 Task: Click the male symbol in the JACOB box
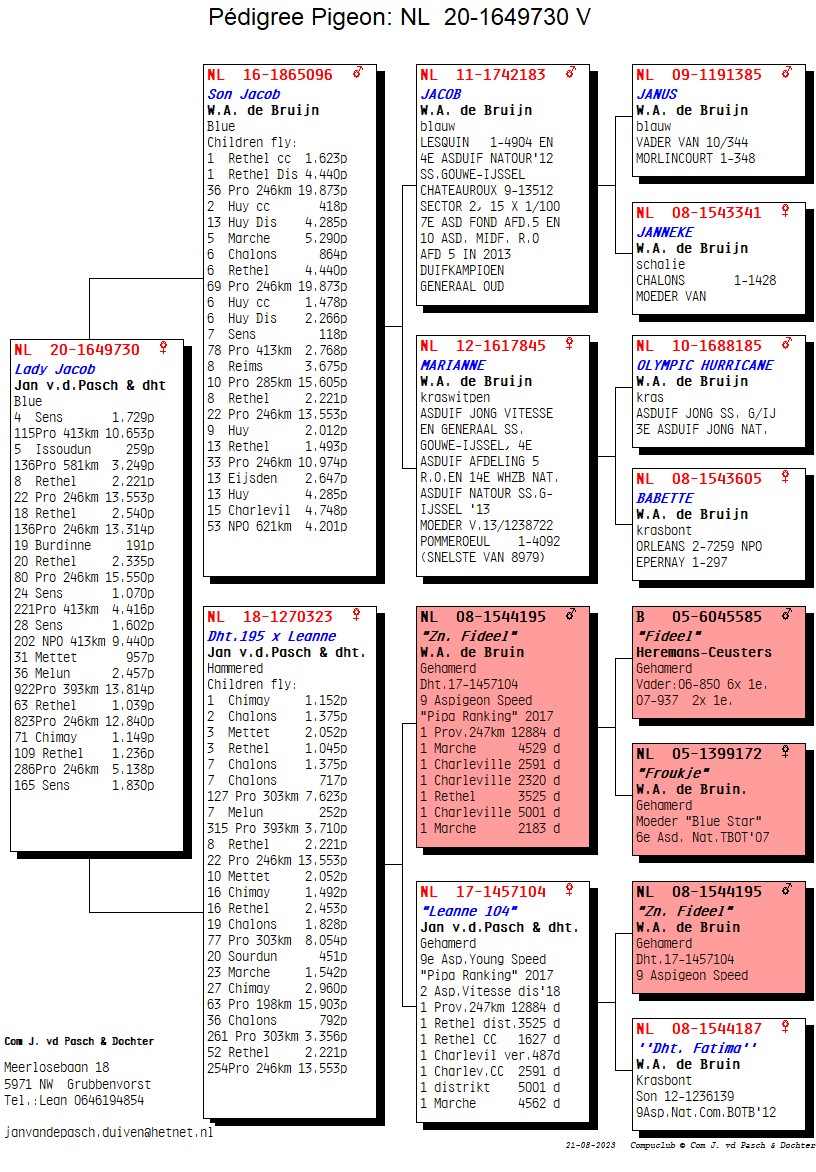click(571, 74)
